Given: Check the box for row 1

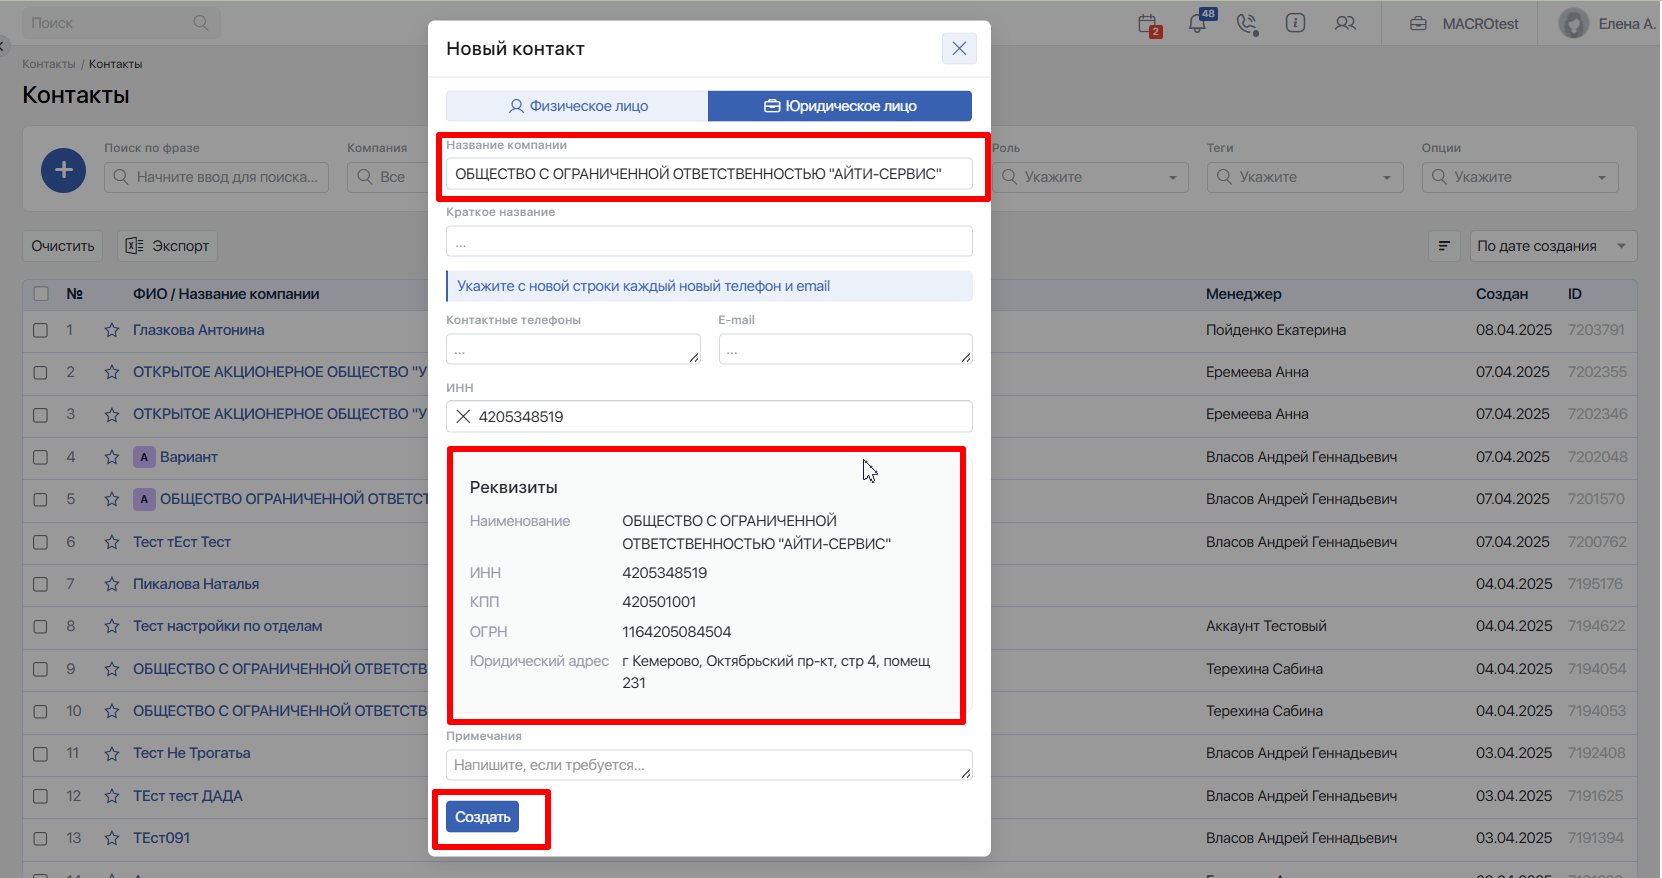Looking at the screenshot, I should [x=41, y=330].
